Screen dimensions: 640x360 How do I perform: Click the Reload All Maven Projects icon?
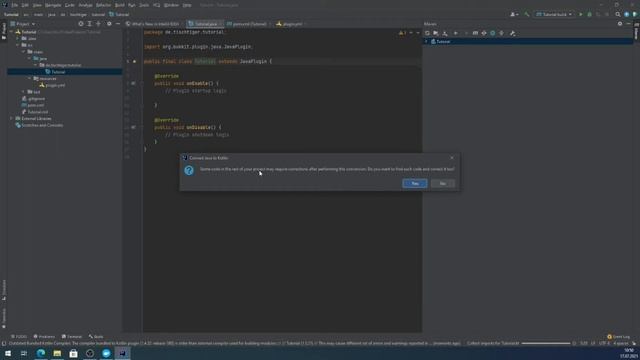(x=427, y=33)
